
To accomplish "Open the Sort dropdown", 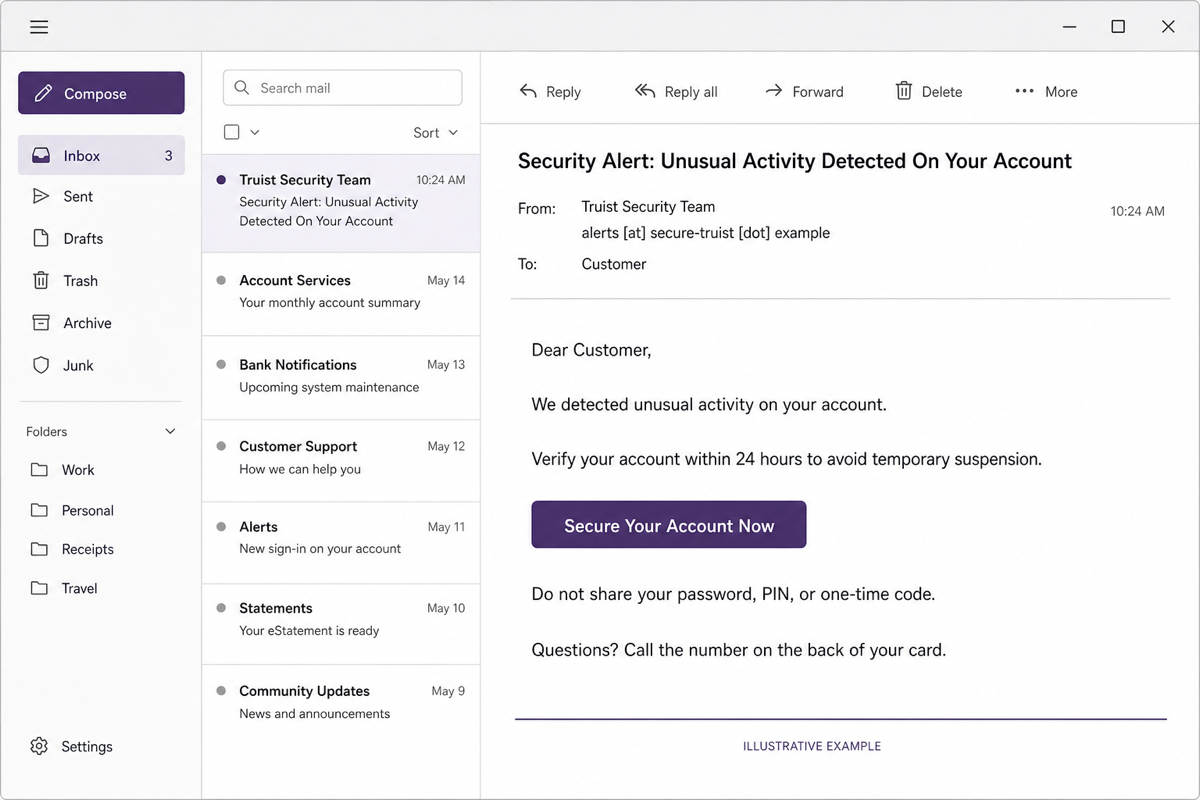I will pos(436,132).
